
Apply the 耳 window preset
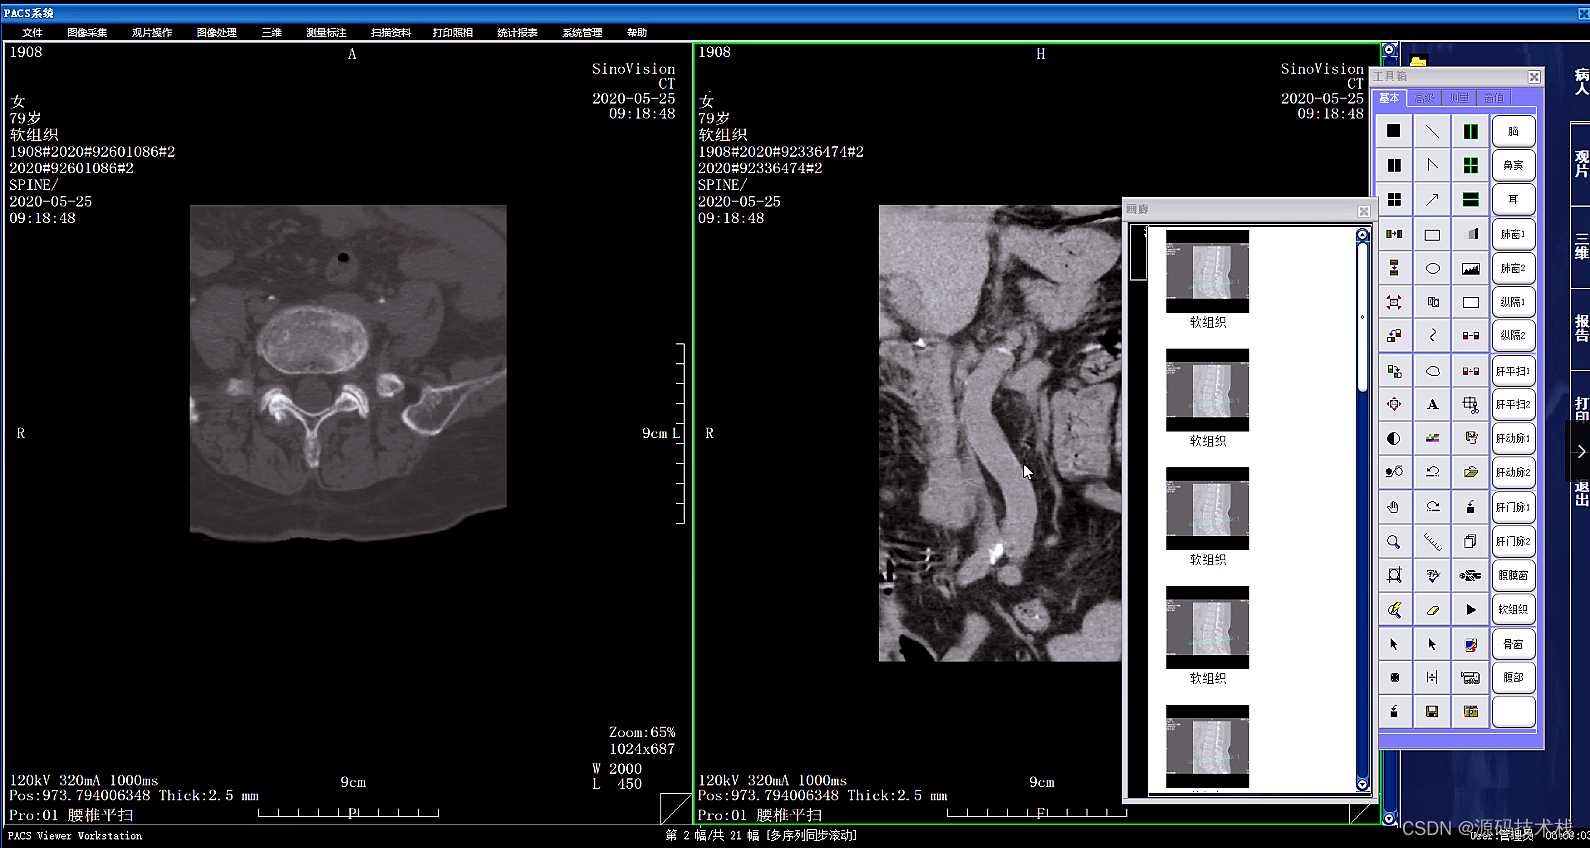tap(1513, 200)
